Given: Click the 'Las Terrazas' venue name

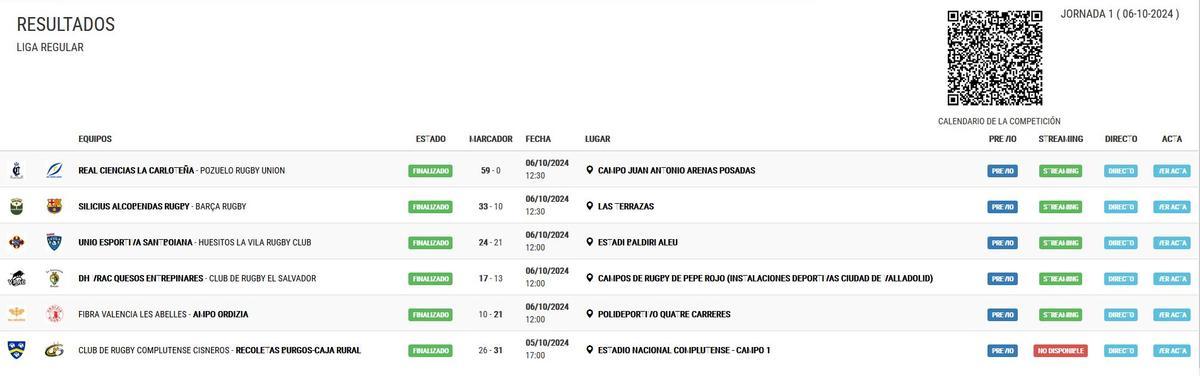Looking at the screenshot, I should [626, 206].
